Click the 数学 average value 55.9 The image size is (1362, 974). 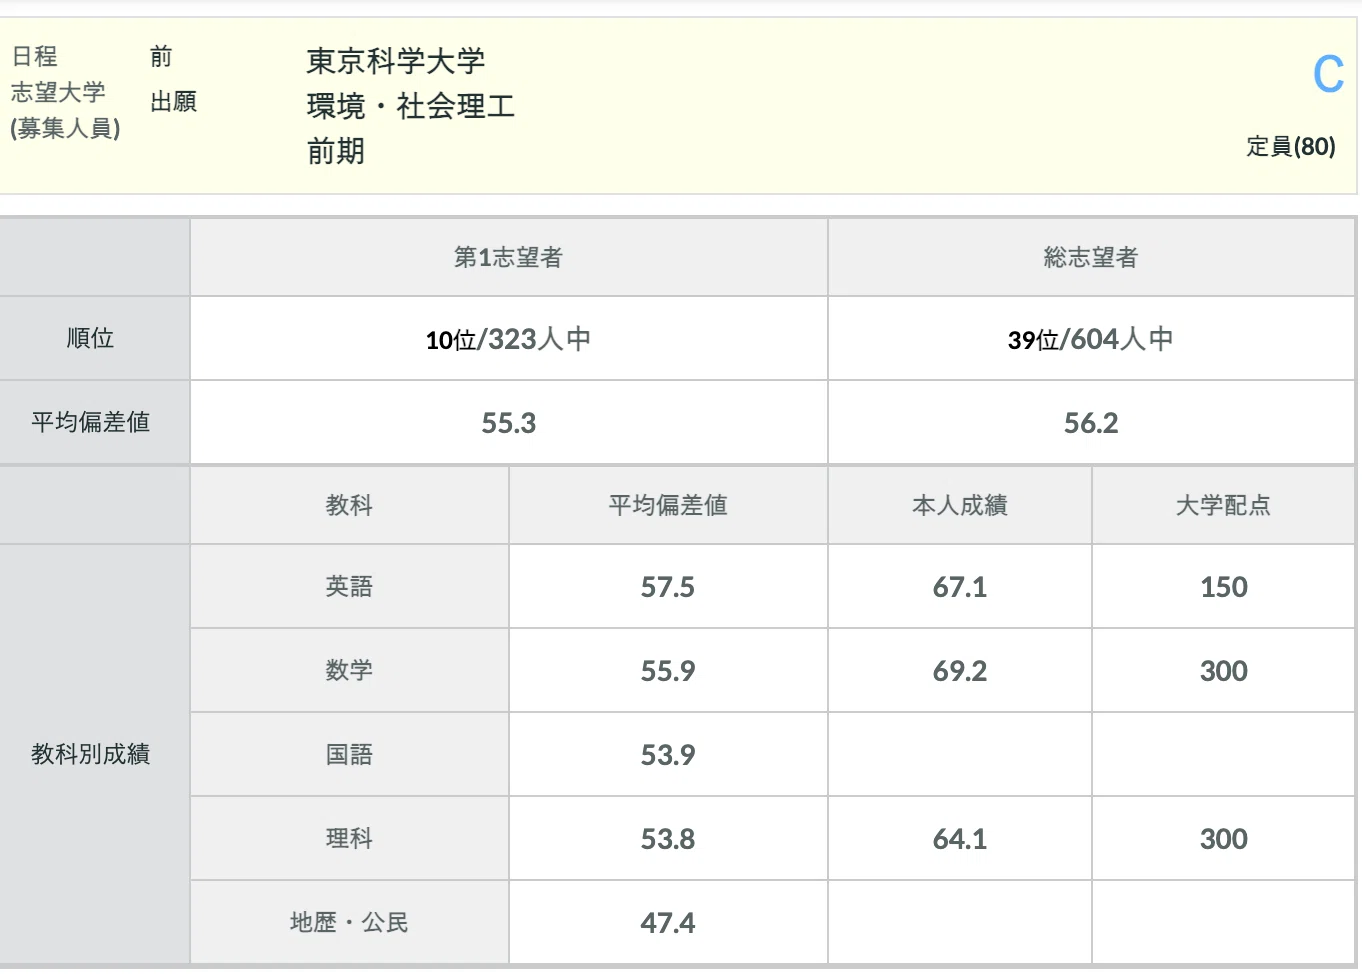point(668,672)
